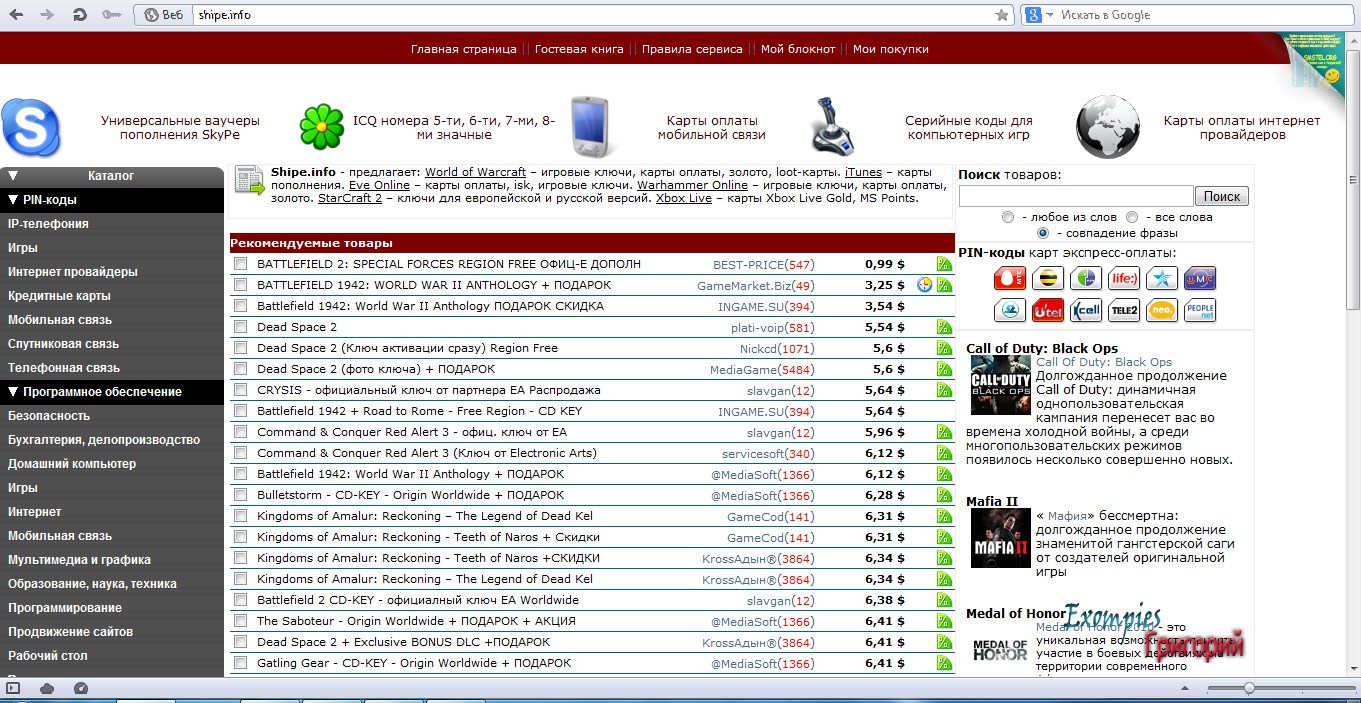Select the 'совпадение фразы' radio option
Screen dimensions: 1361x703
1043,233
